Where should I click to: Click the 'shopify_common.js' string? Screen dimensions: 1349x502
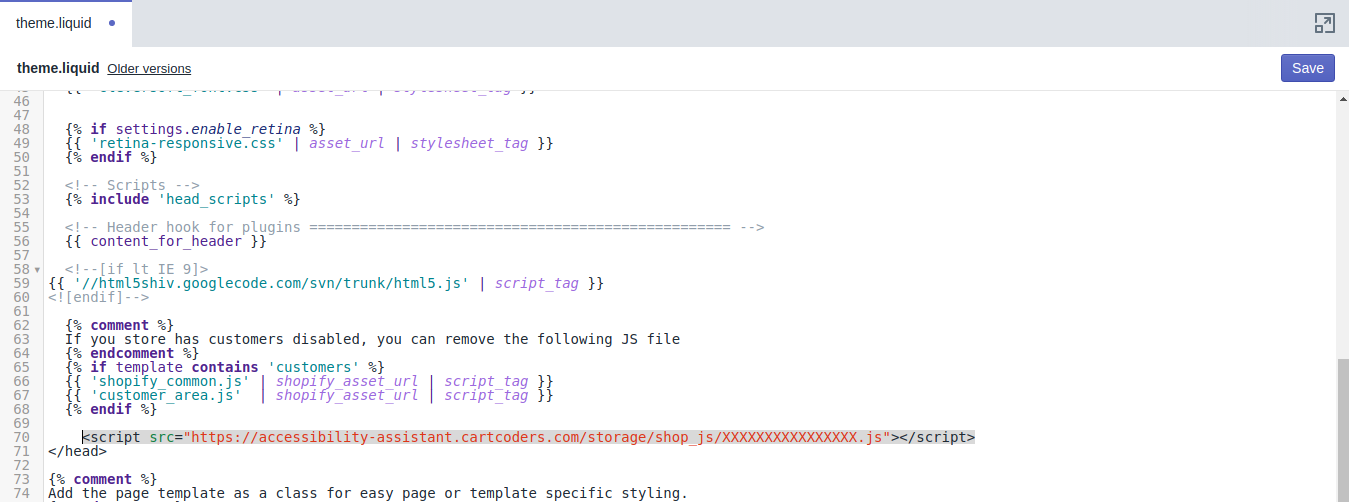click(x=170, y=381)
